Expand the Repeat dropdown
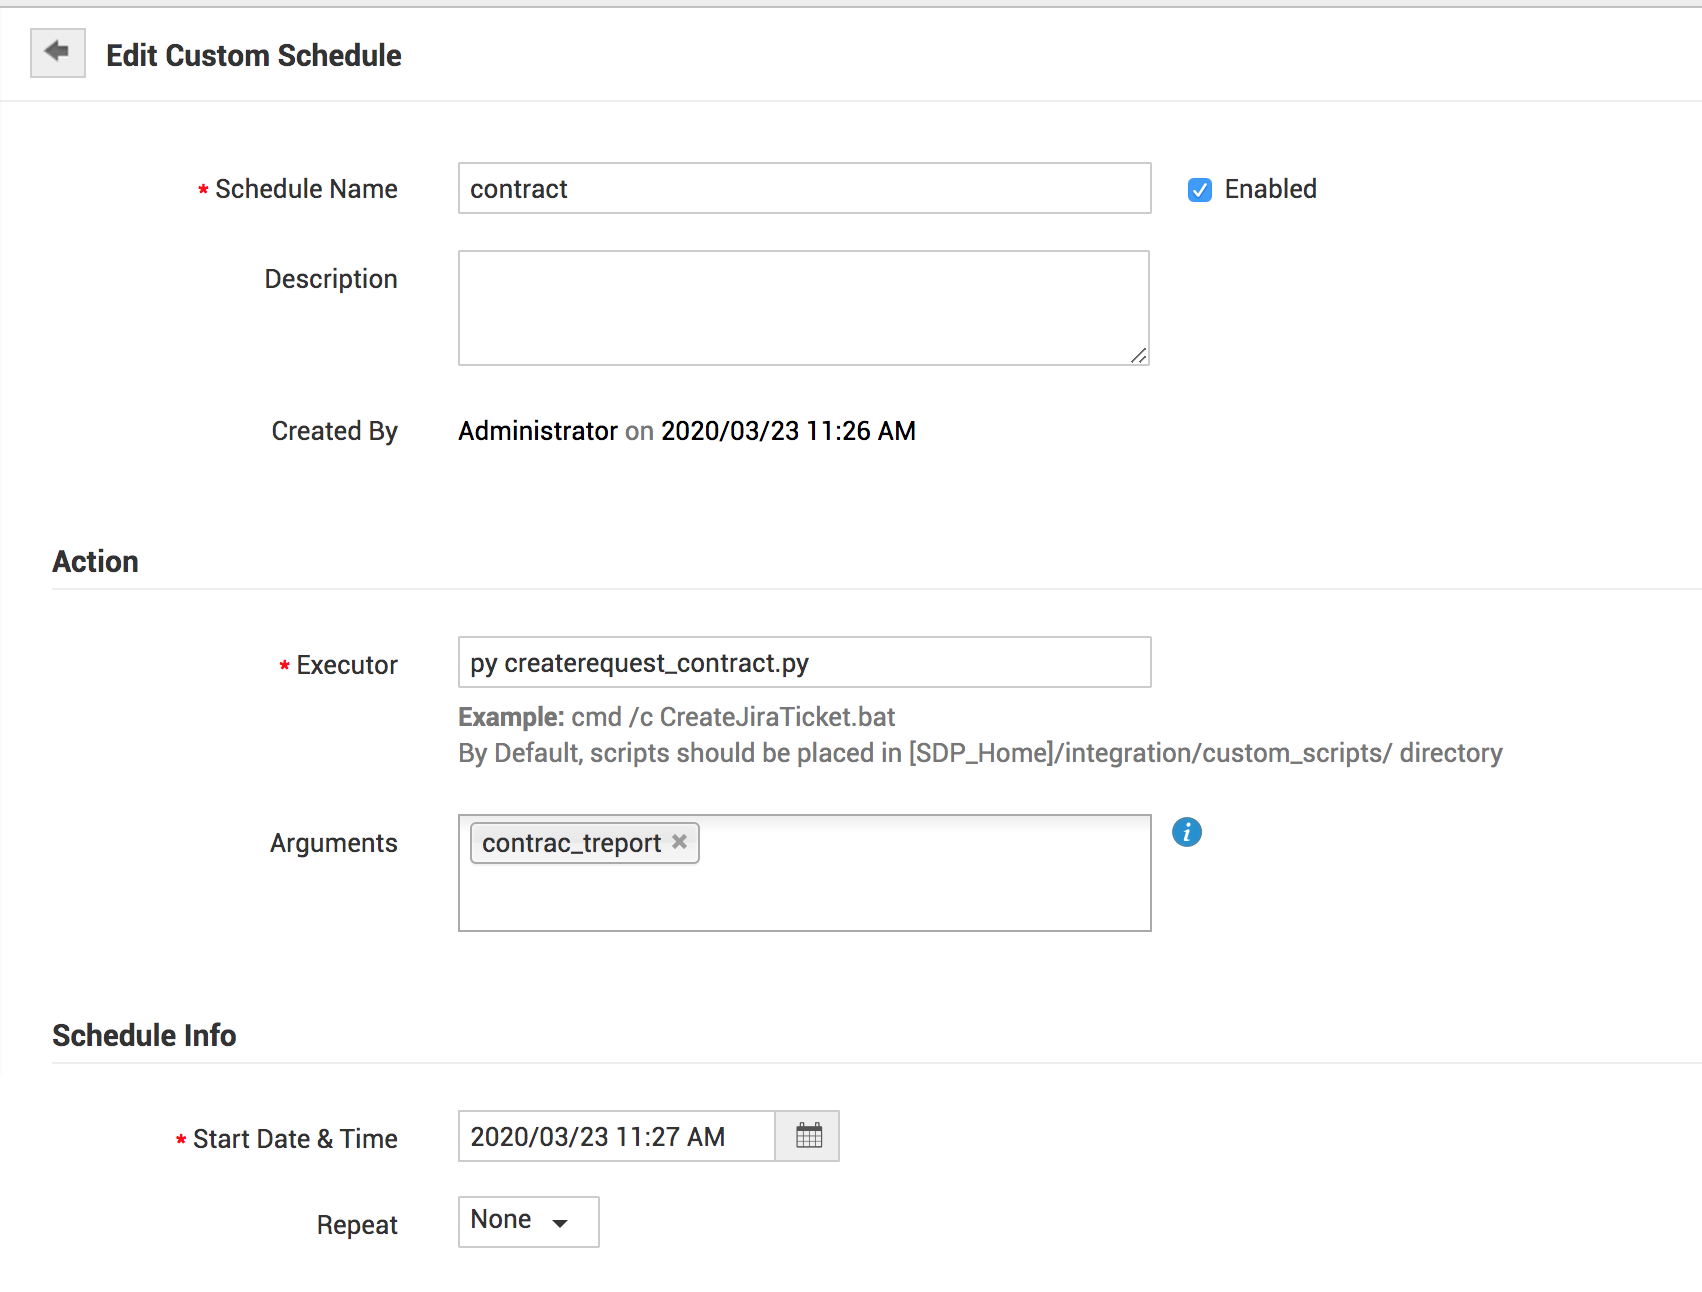Image resolution: width=1702 pixels, height=1292 pixels. click(x=528, y=1221)
